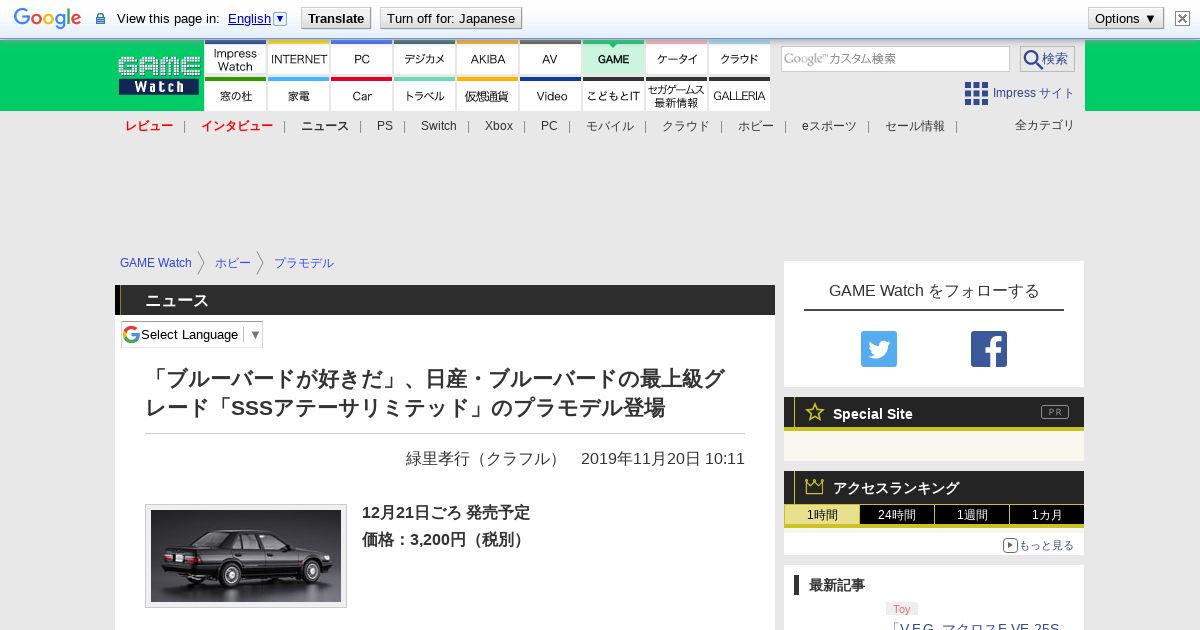This screenshot has height=630, width=1200.
Task: Turn off translation for Japanese
Action: pyautogui.click(x=451, y=18)
